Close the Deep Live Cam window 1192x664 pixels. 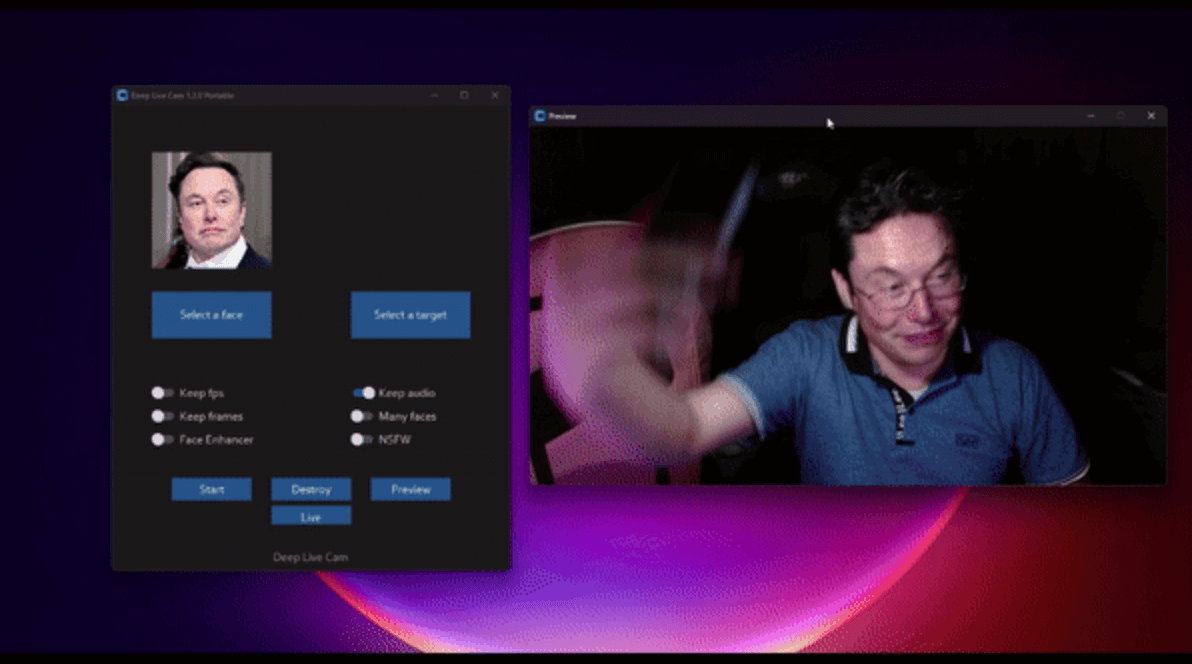(x=495, y=95)
